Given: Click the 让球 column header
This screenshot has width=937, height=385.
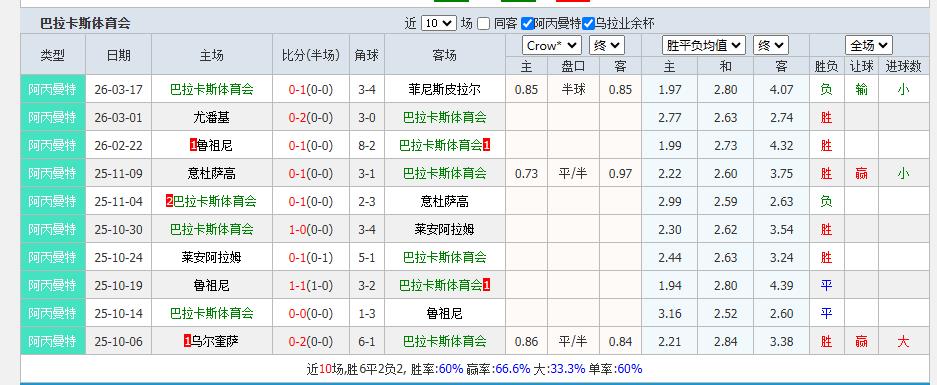Looking at the screenshot, I should (x=861, y=66).
